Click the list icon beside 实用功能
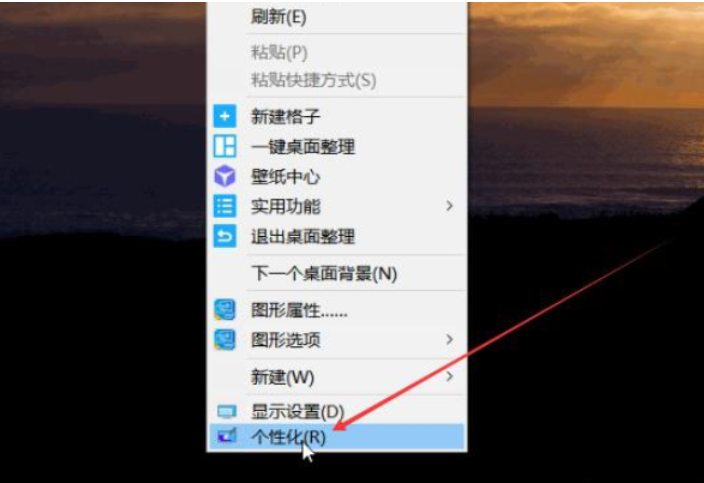Image resolution: width=704 pixels, height=483 pixels. [x=224, y=206]
